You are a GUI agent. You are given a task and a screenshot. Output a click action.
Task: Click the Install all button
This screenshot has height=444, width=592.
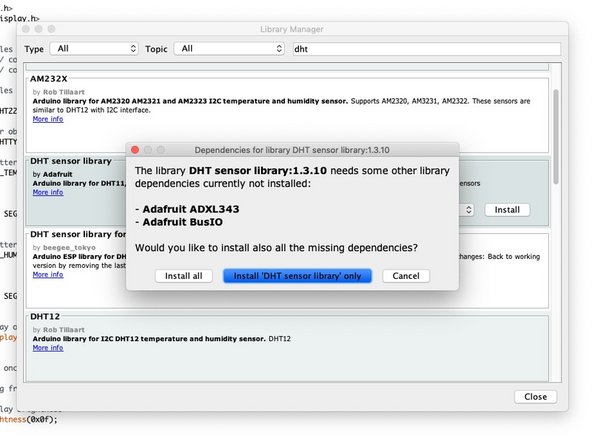183,276
